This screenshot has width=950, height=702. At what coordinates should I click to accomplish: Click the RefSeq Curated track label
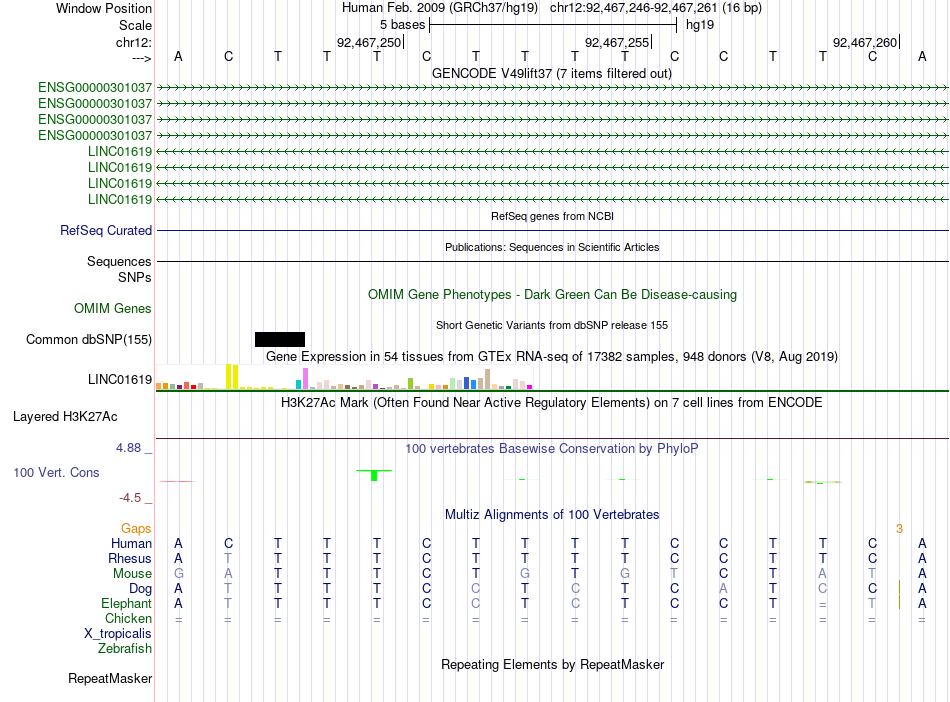pos(106,231)
